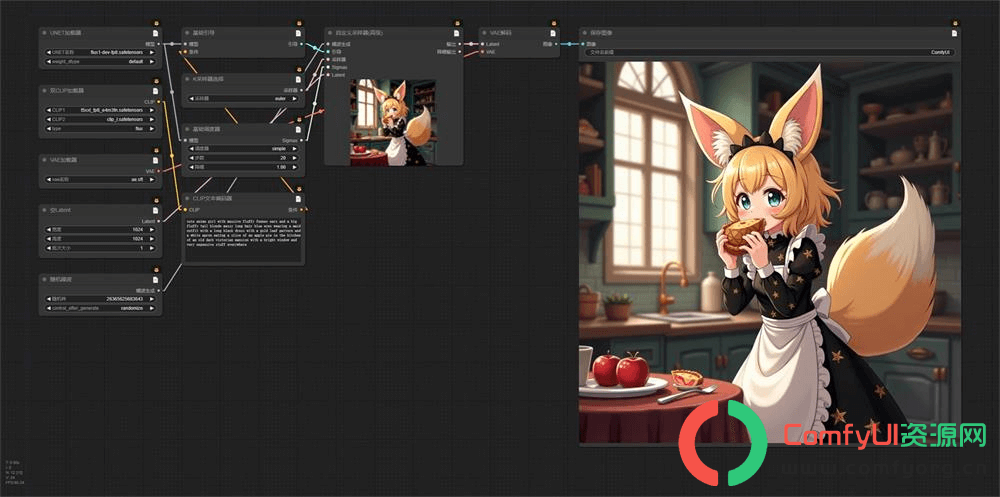Click the document icon on the 自定义采样器 node
The width and height of the screenshot is (1000, 497).
456,33
